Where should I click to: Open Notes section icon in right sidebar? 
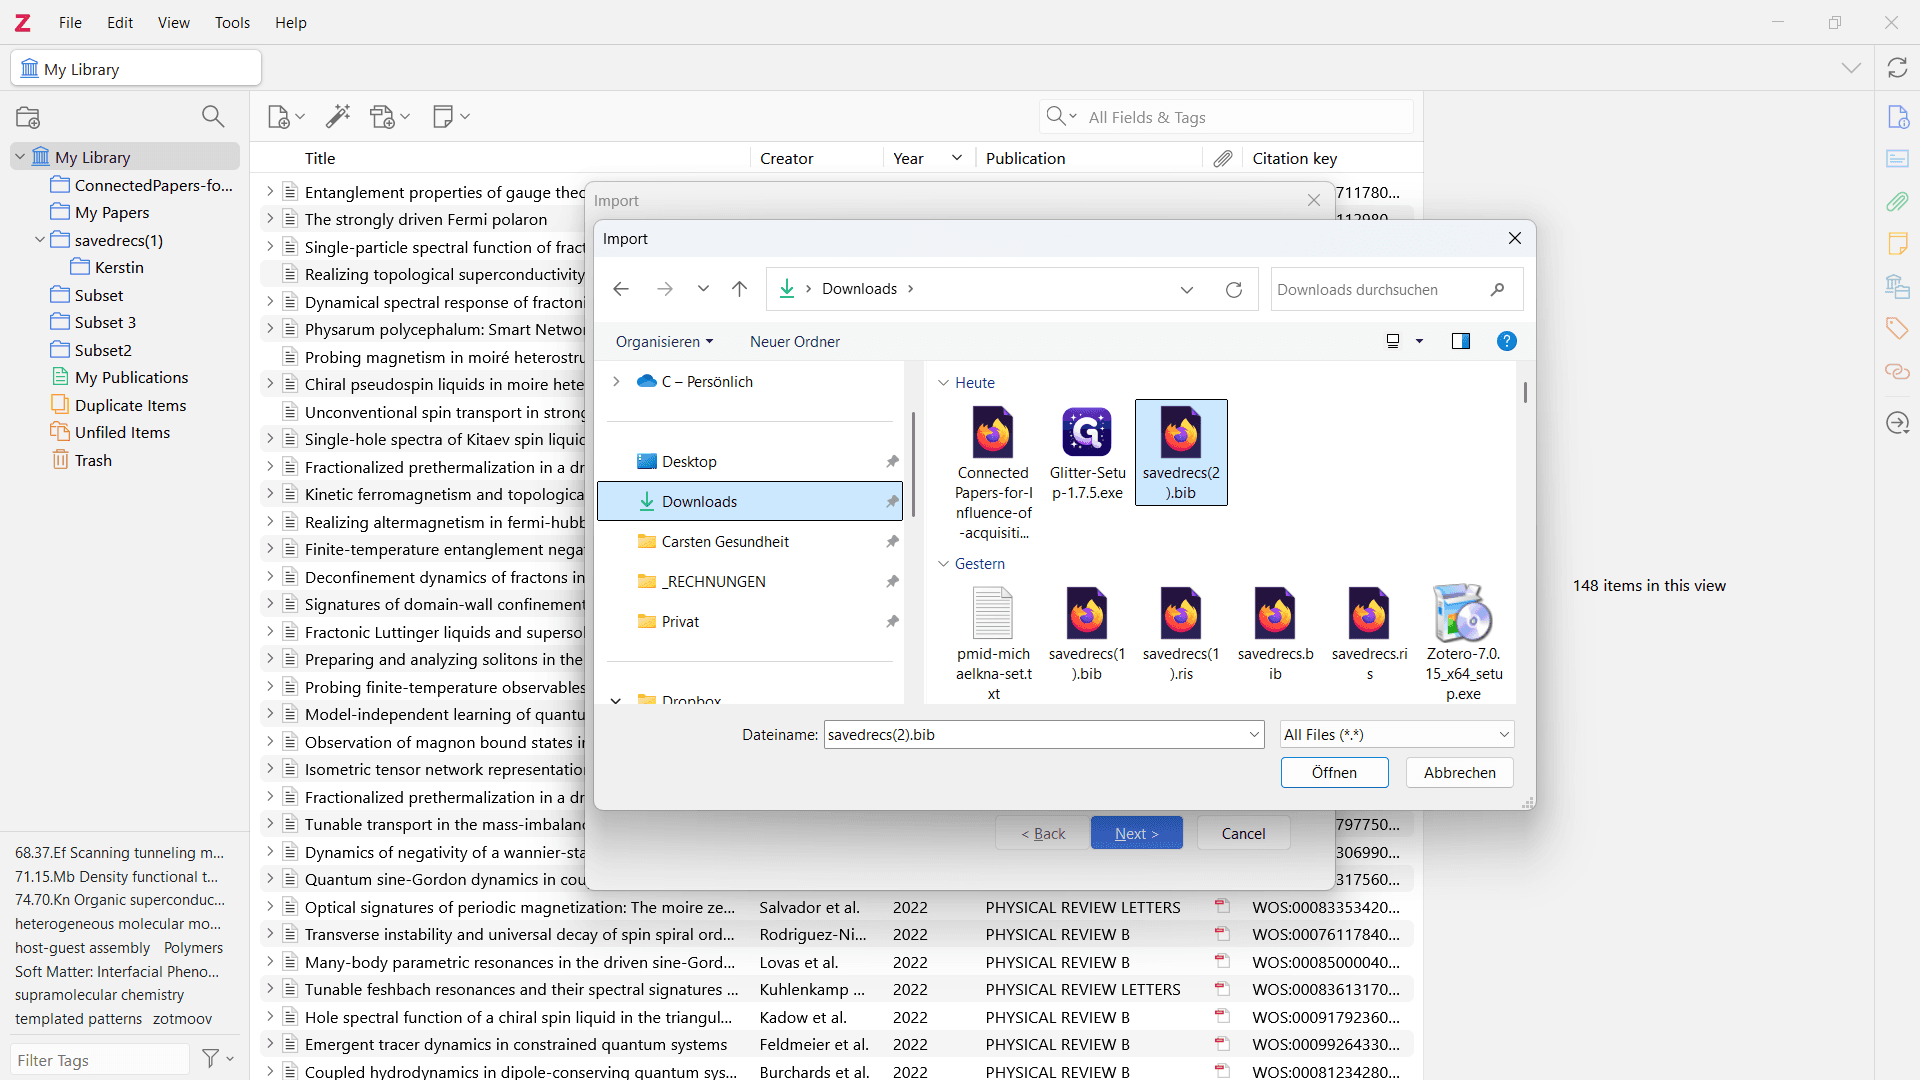1897,244
